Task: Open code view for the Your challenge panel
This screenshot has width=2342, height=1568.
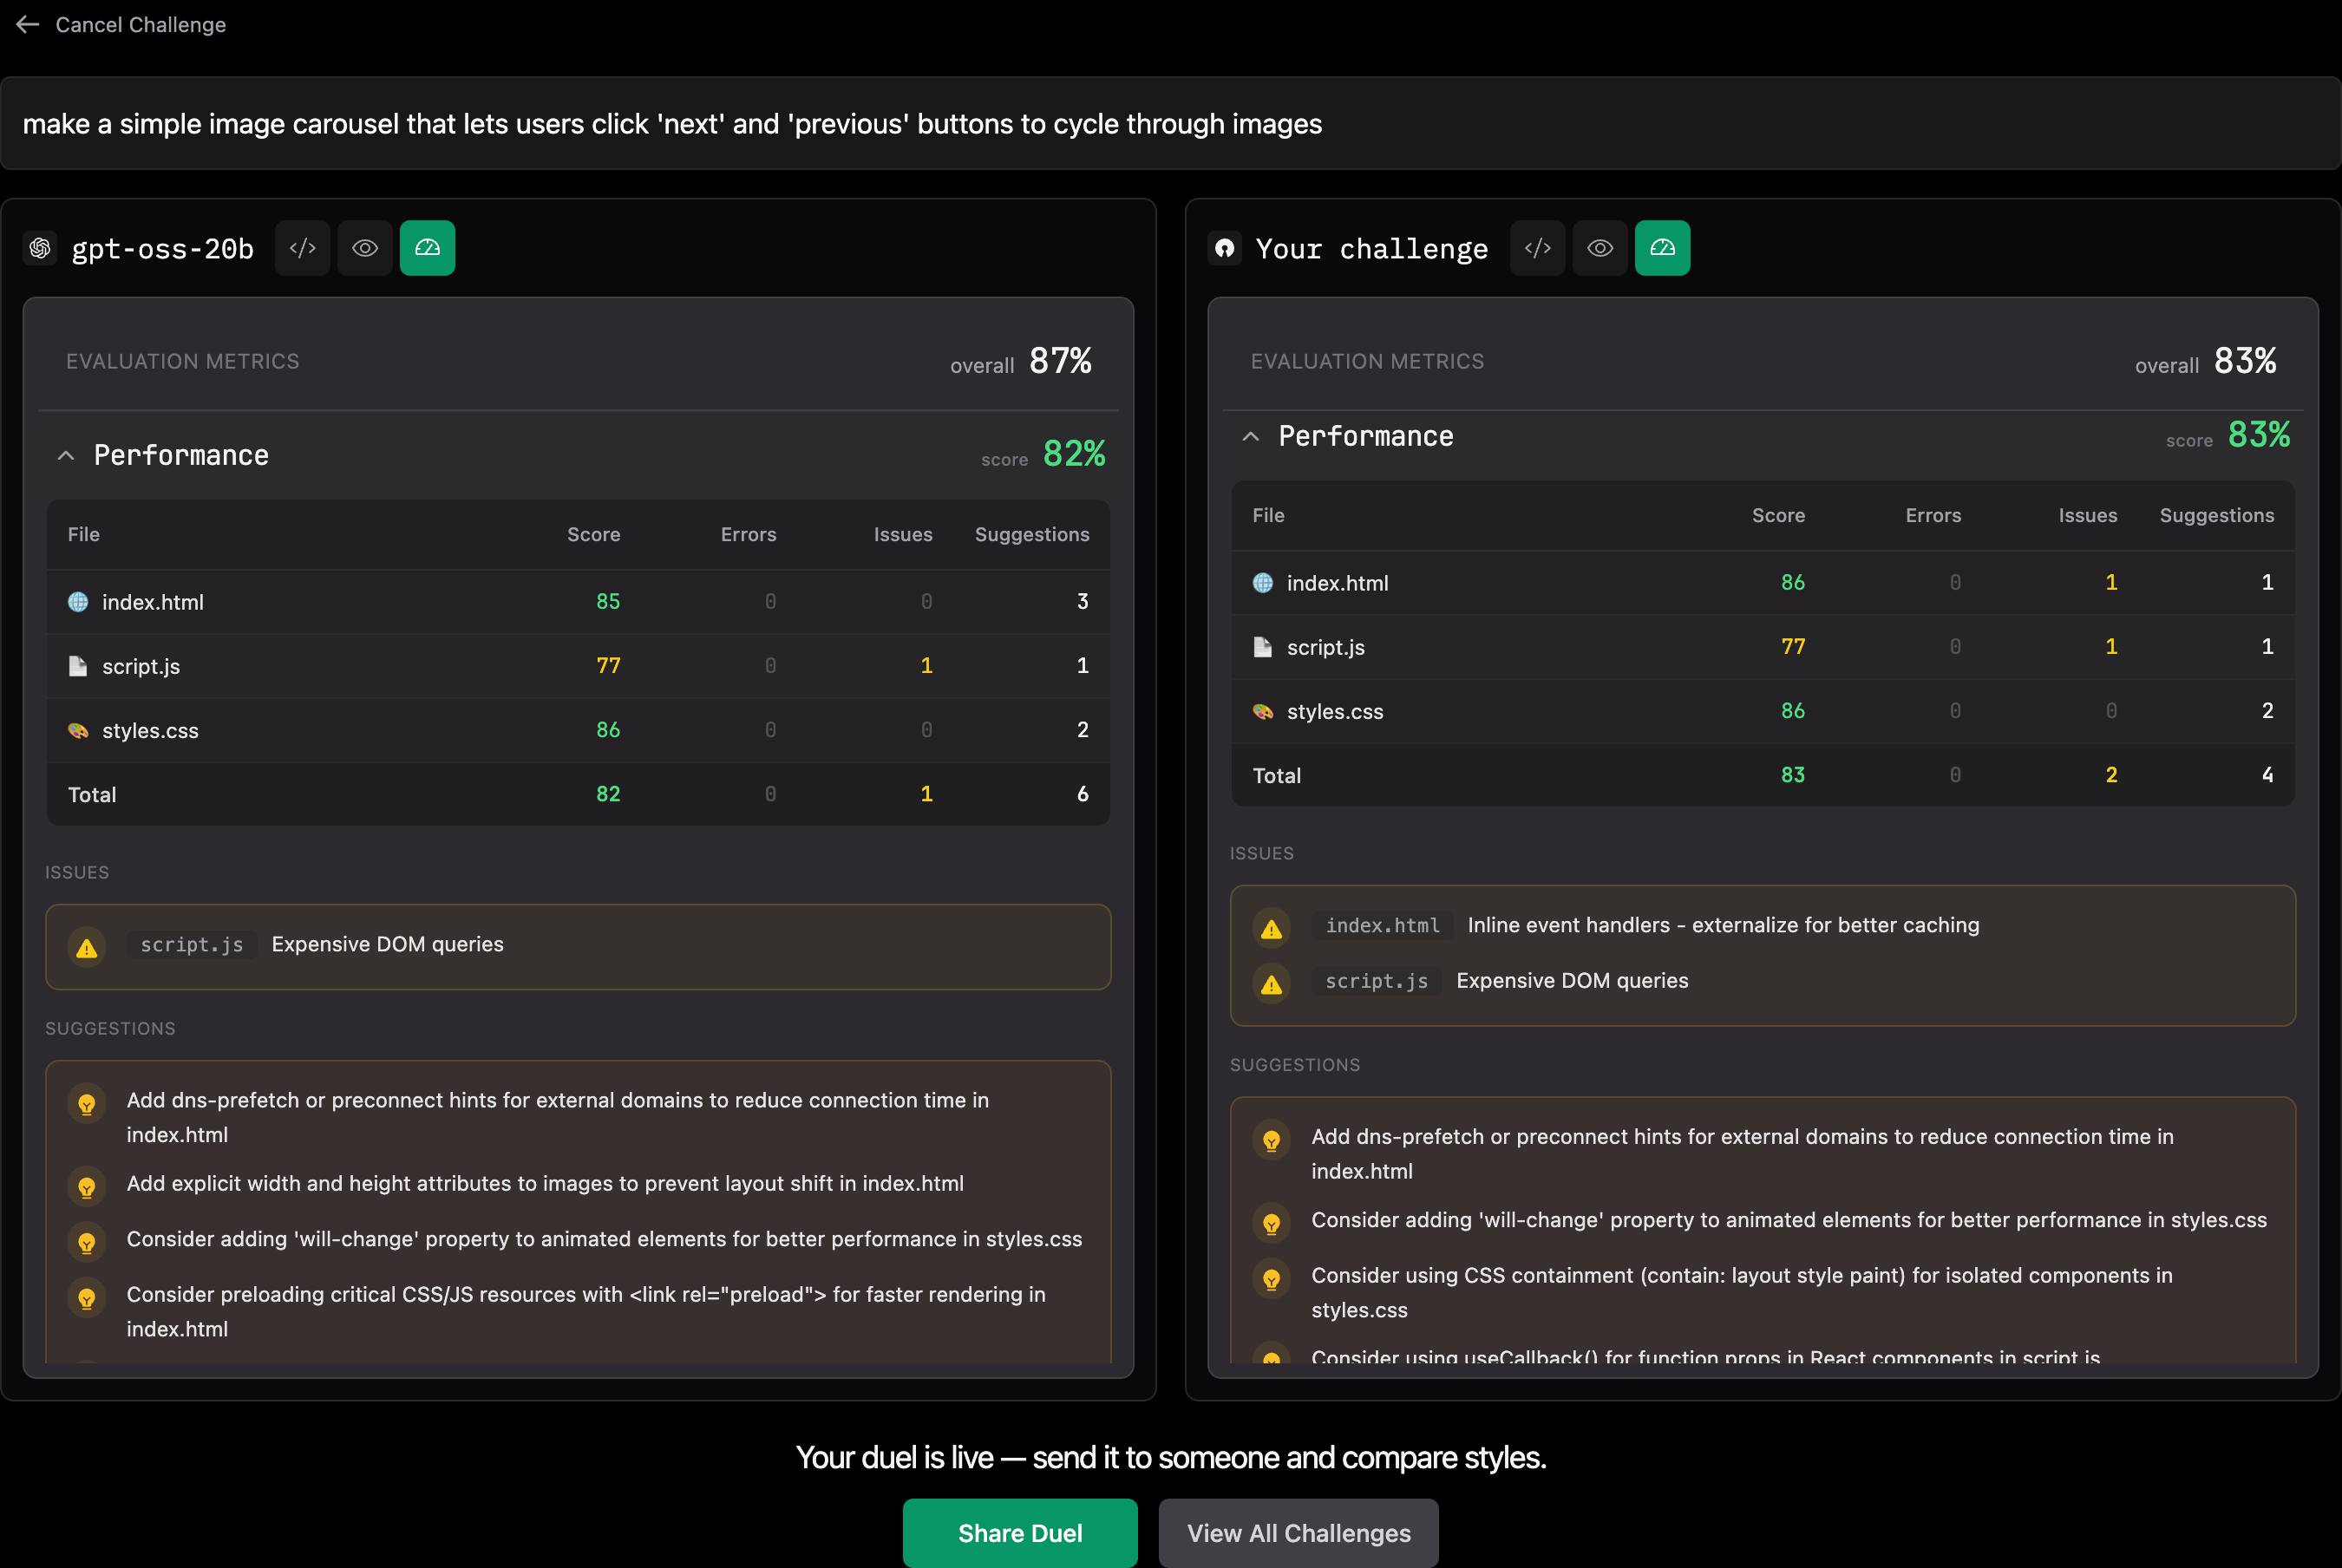Action: click(x=1537, y=248)
